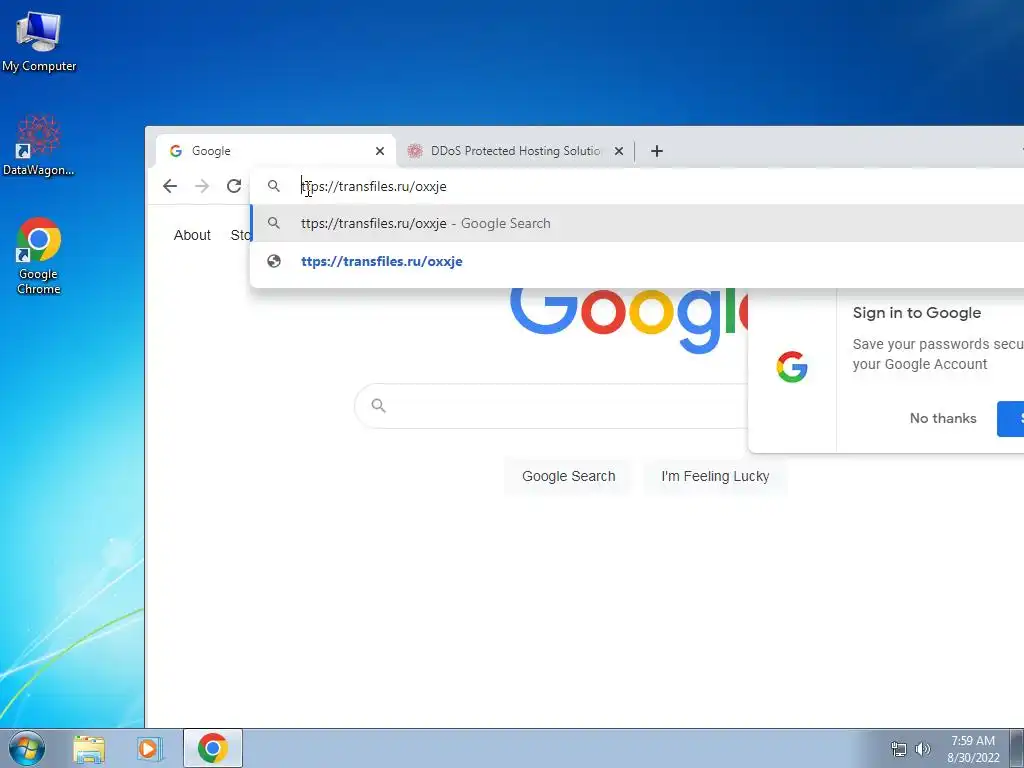Open the volume tray icon
This screenshot has height=768, width=1024.
coord(922,749)
